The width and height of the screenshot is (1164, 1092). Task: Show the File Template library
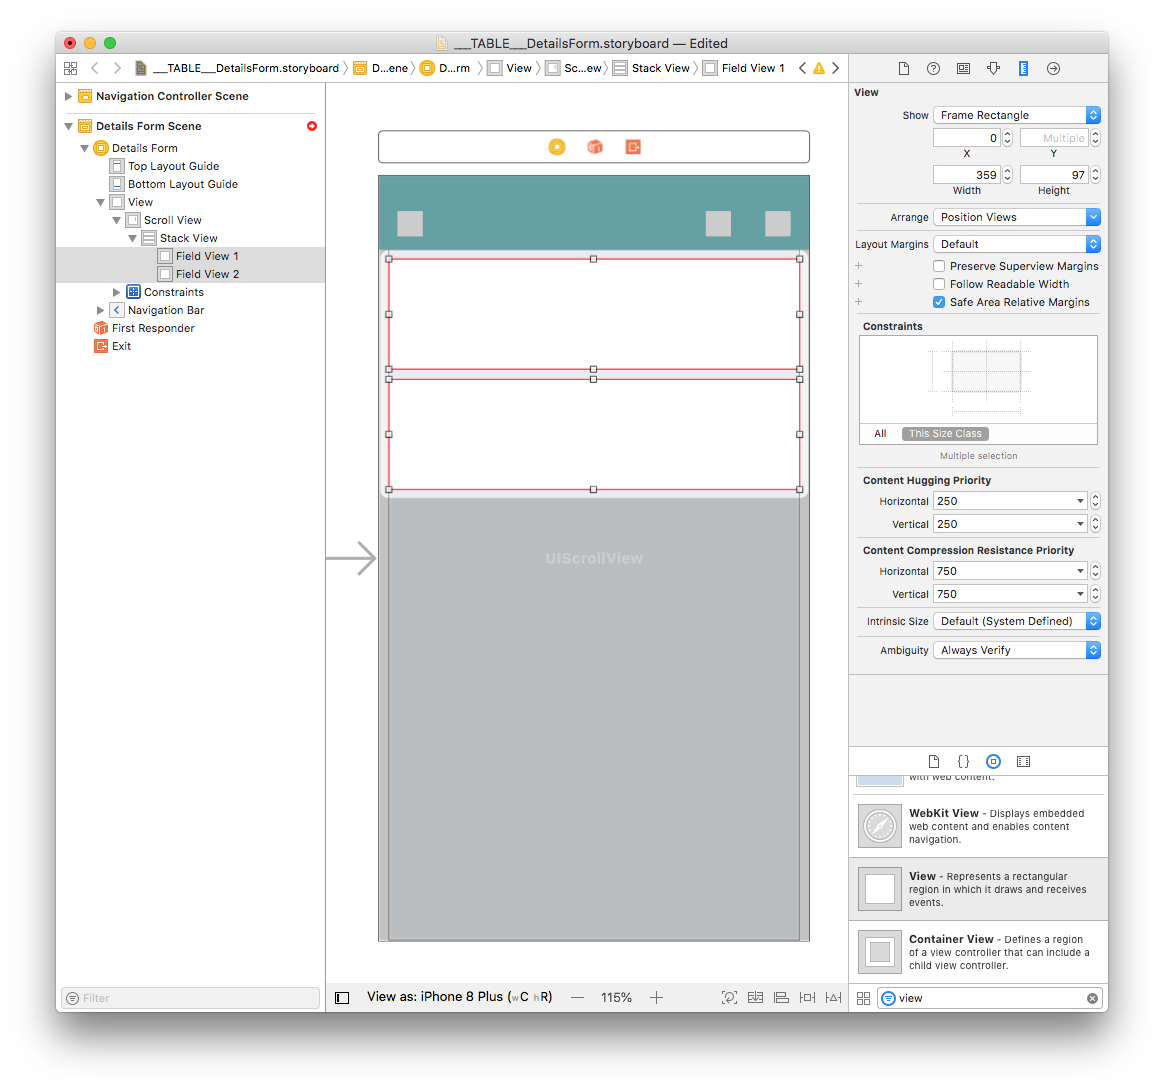pyautogui.click(x=934, y=762)
